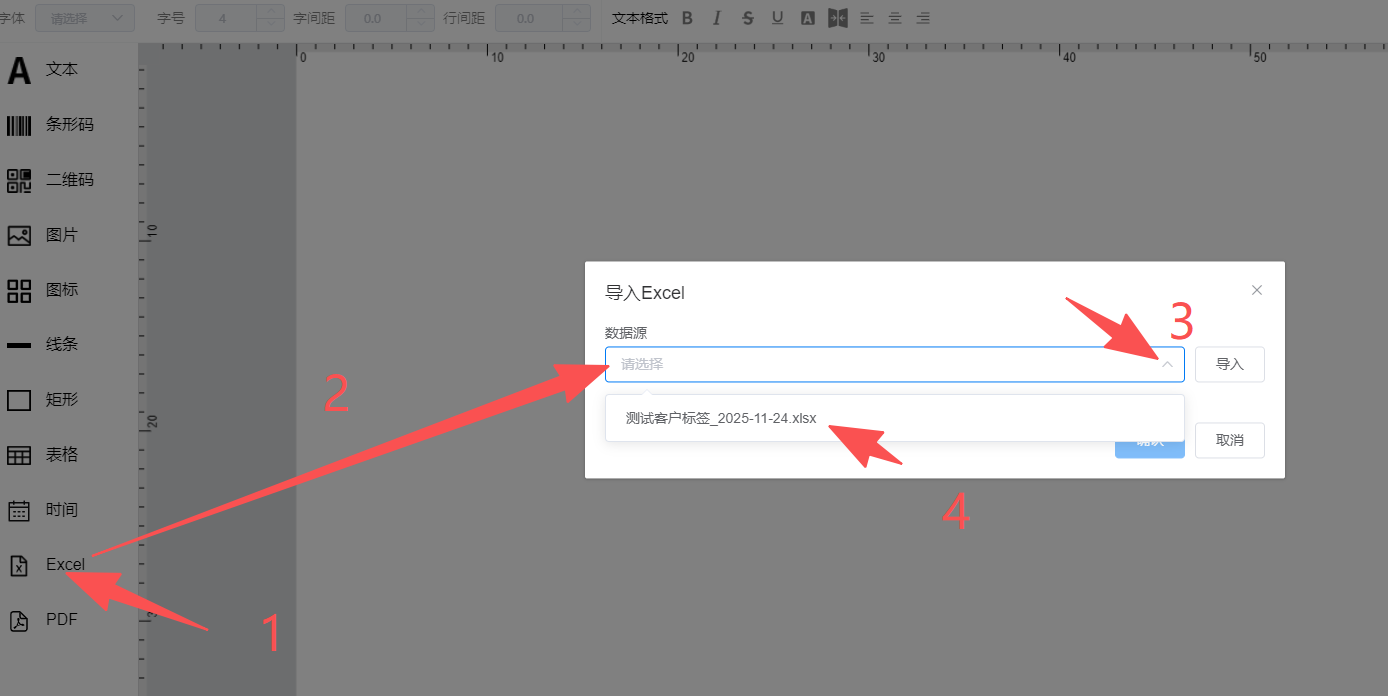
Task: Collapse the 数据源 dropdown arrow
Action: coord(1166,365)
